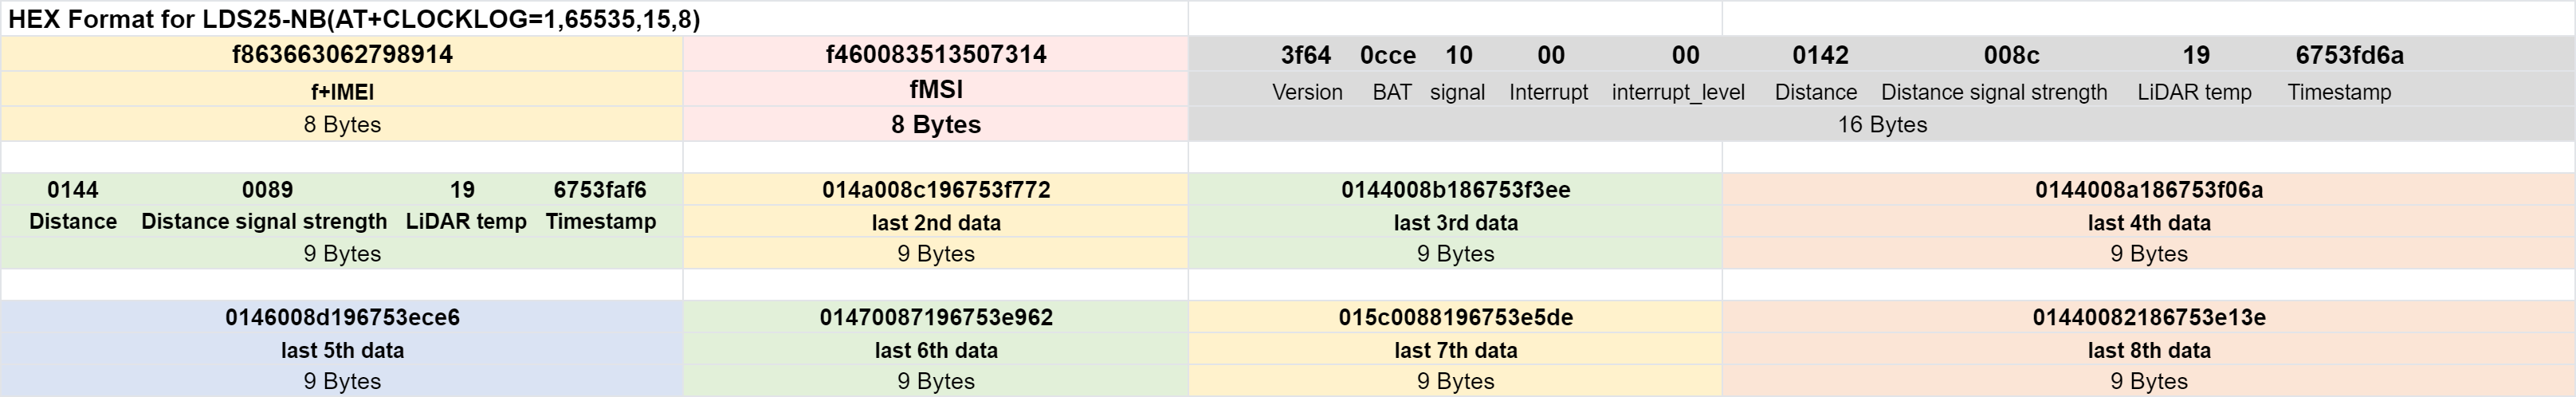This screenshot has height=397, width=2576.
Task: Select the last 6th data label
Action: click(936, 350)
